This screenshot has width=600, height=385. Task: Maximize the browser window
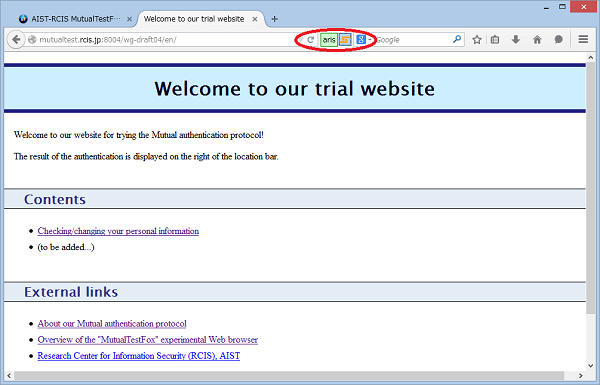[x=562, y=7]
